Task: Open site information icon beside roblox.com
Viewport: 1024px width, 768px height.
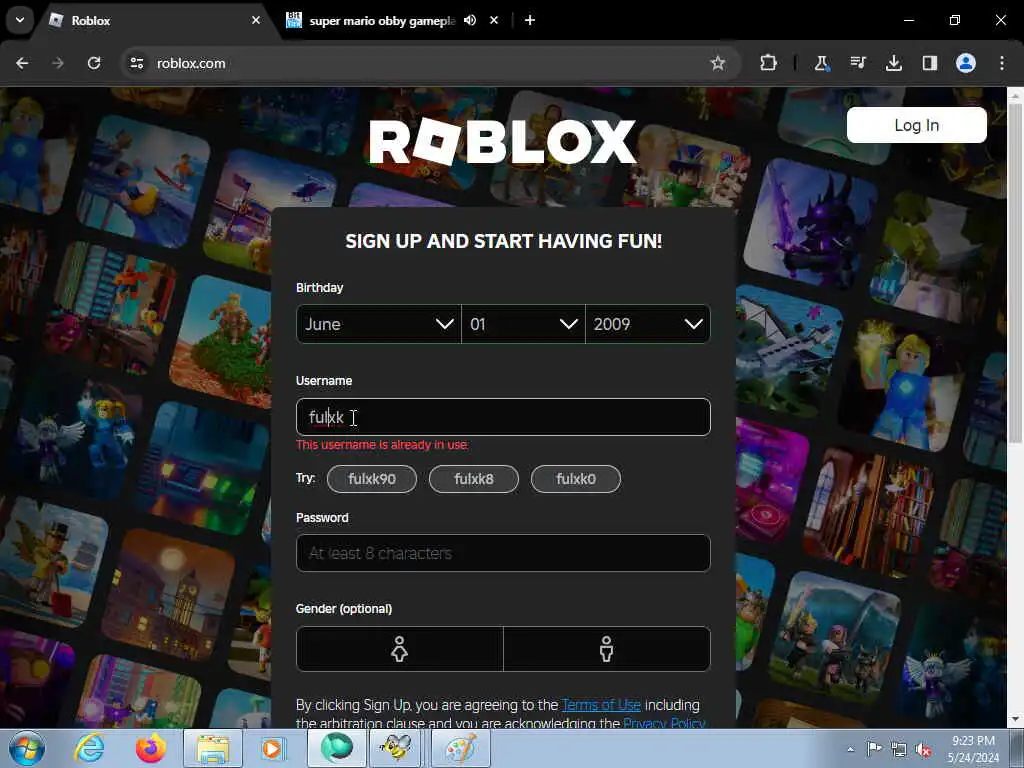Action: [x=137, y=63]
